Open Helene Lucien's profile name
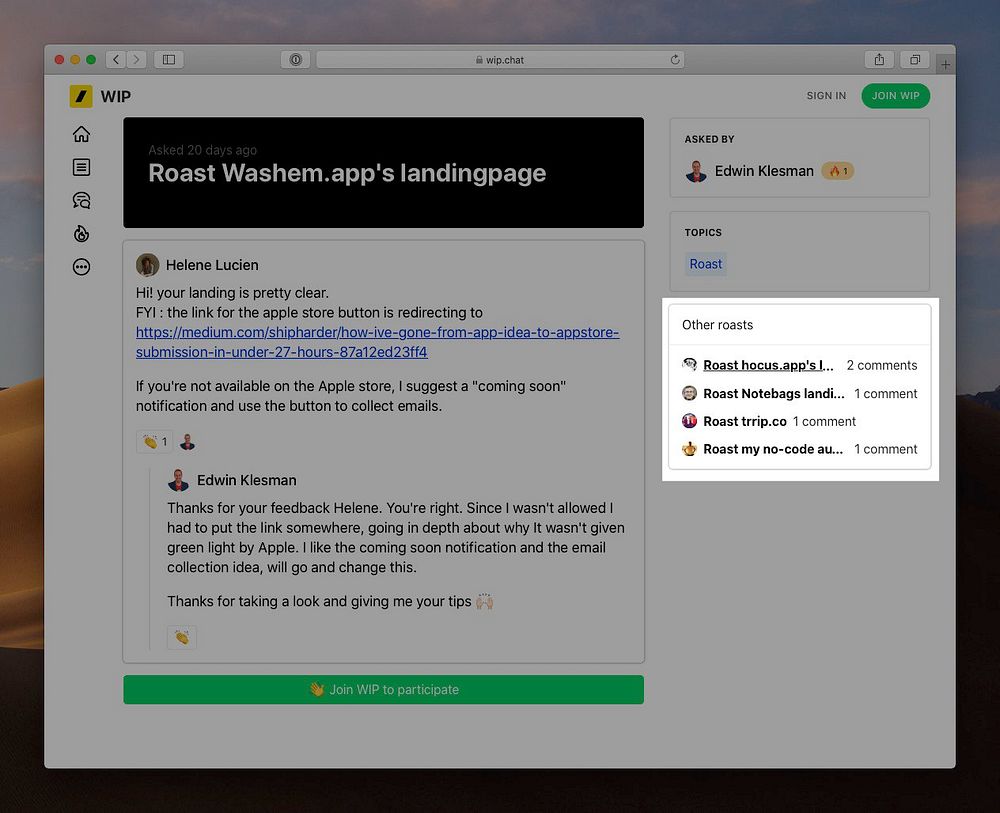 click(212, 265)
